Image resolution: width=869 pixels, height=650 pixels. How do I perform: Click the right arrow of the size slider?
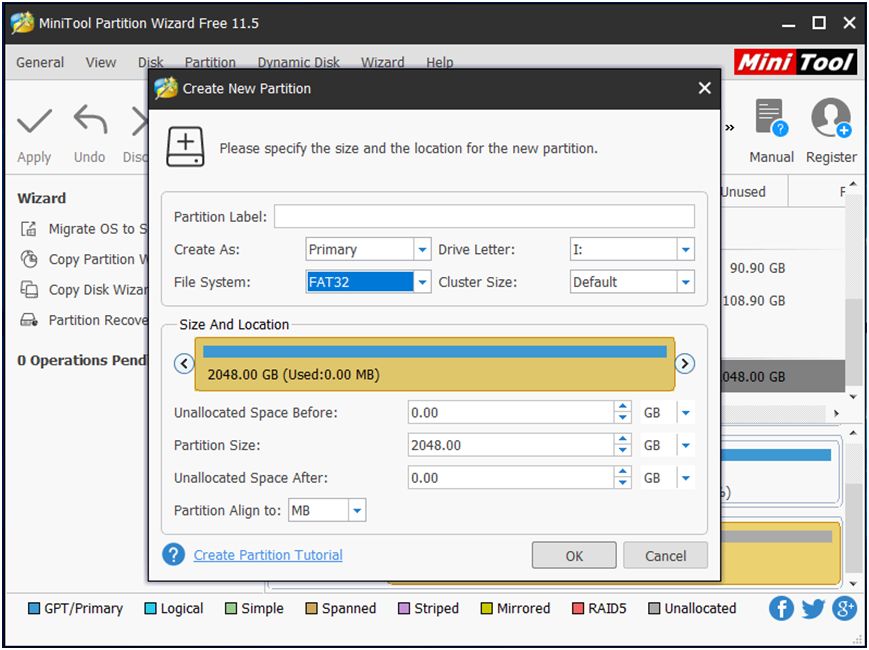[x=685, y=364]
